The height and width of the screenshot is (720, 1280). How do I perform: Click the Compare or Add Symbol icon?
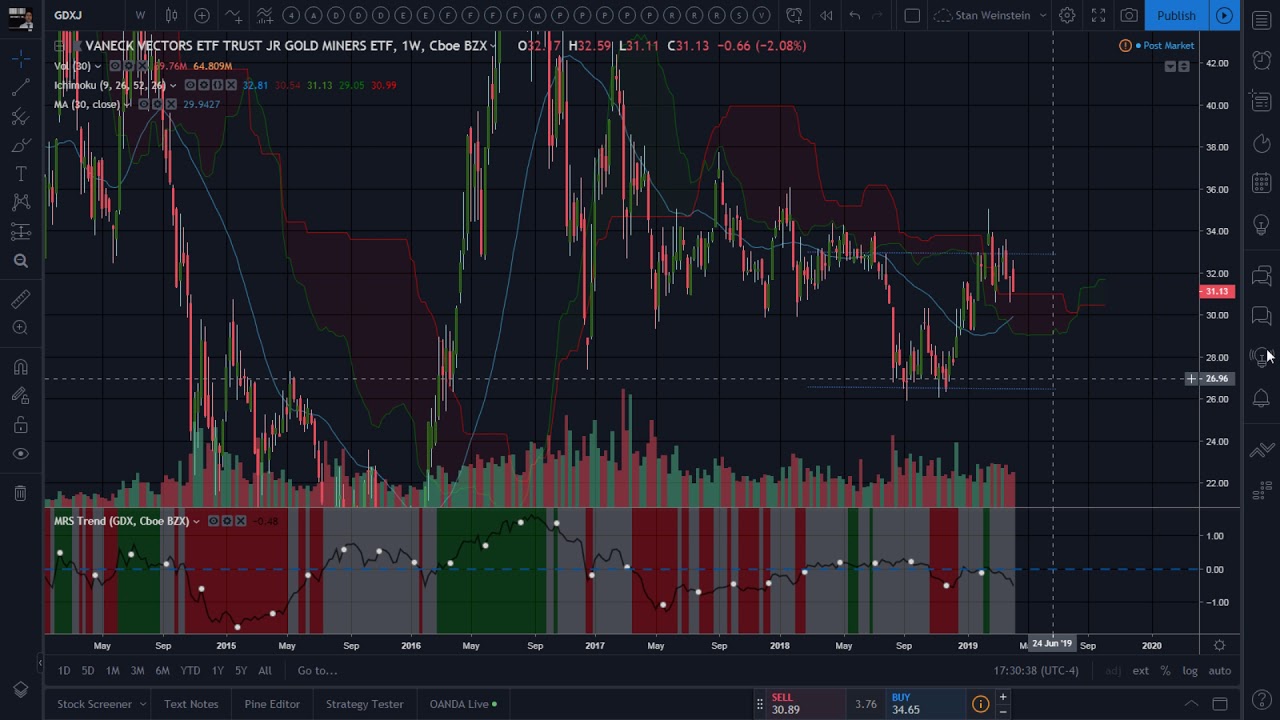point(202,15)
